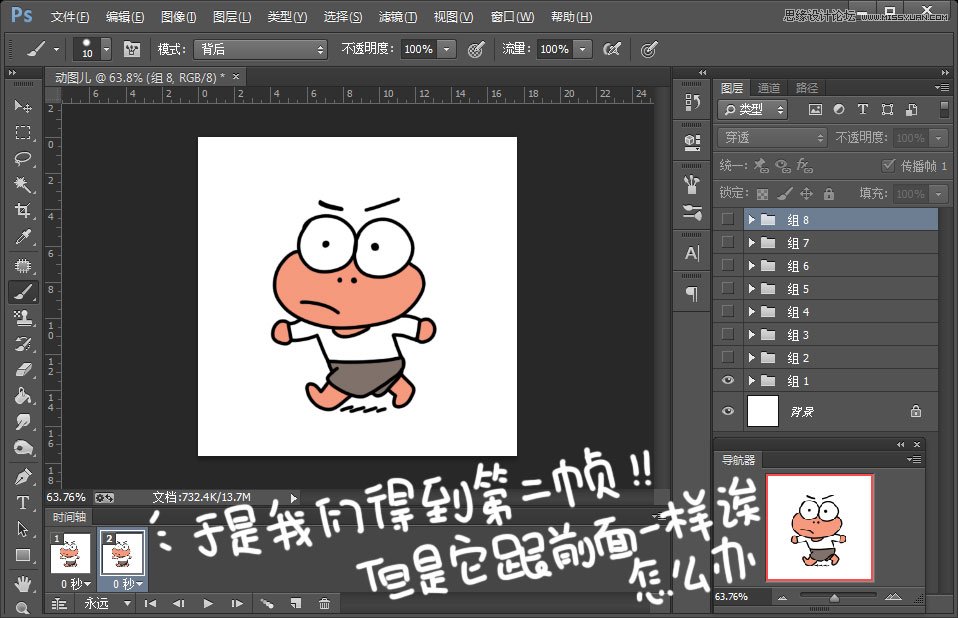Select the Brush tool in the toolbox
Image resolution: width=958 pixels, height=618 pixels.
click(x=23, y=292)
